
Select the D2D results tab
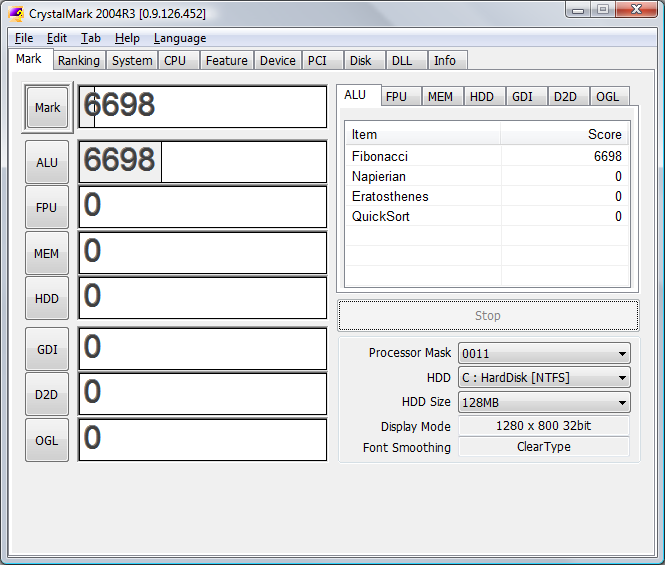[x=568, y=97]
